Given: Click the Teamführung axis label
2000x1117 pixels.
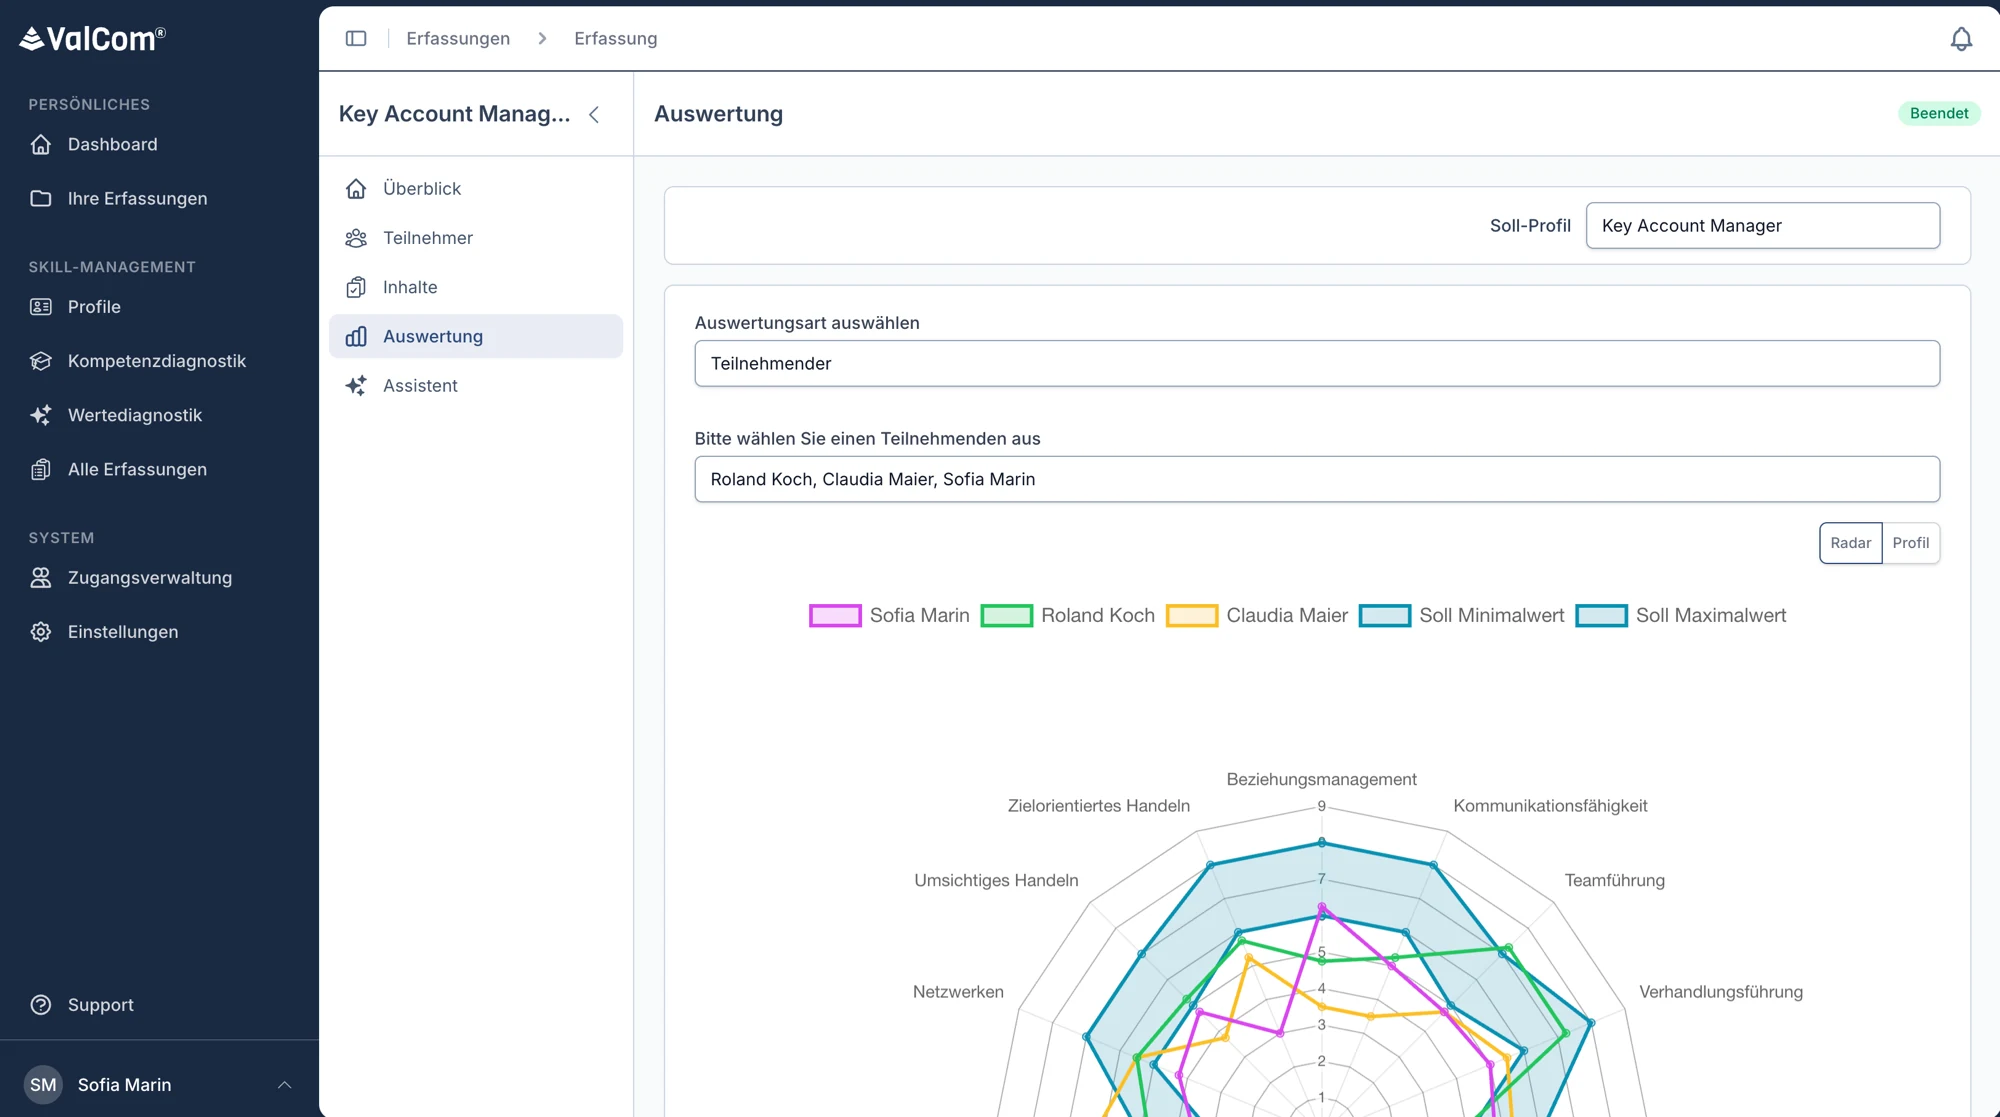Looking at the screenshot, I should click(1615, 881).
